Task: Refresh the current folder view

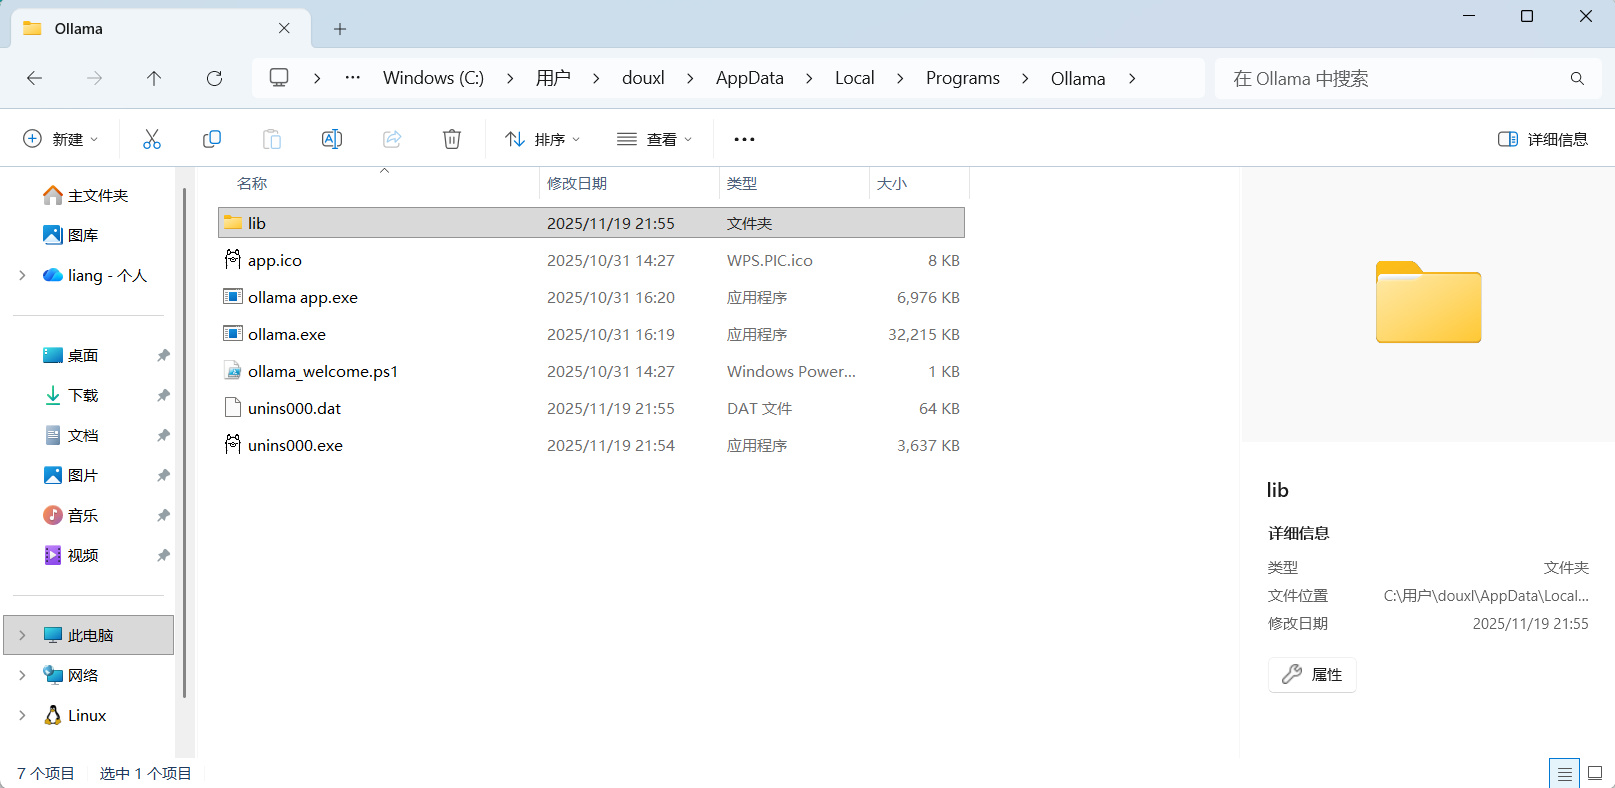Action: [214, 78]
